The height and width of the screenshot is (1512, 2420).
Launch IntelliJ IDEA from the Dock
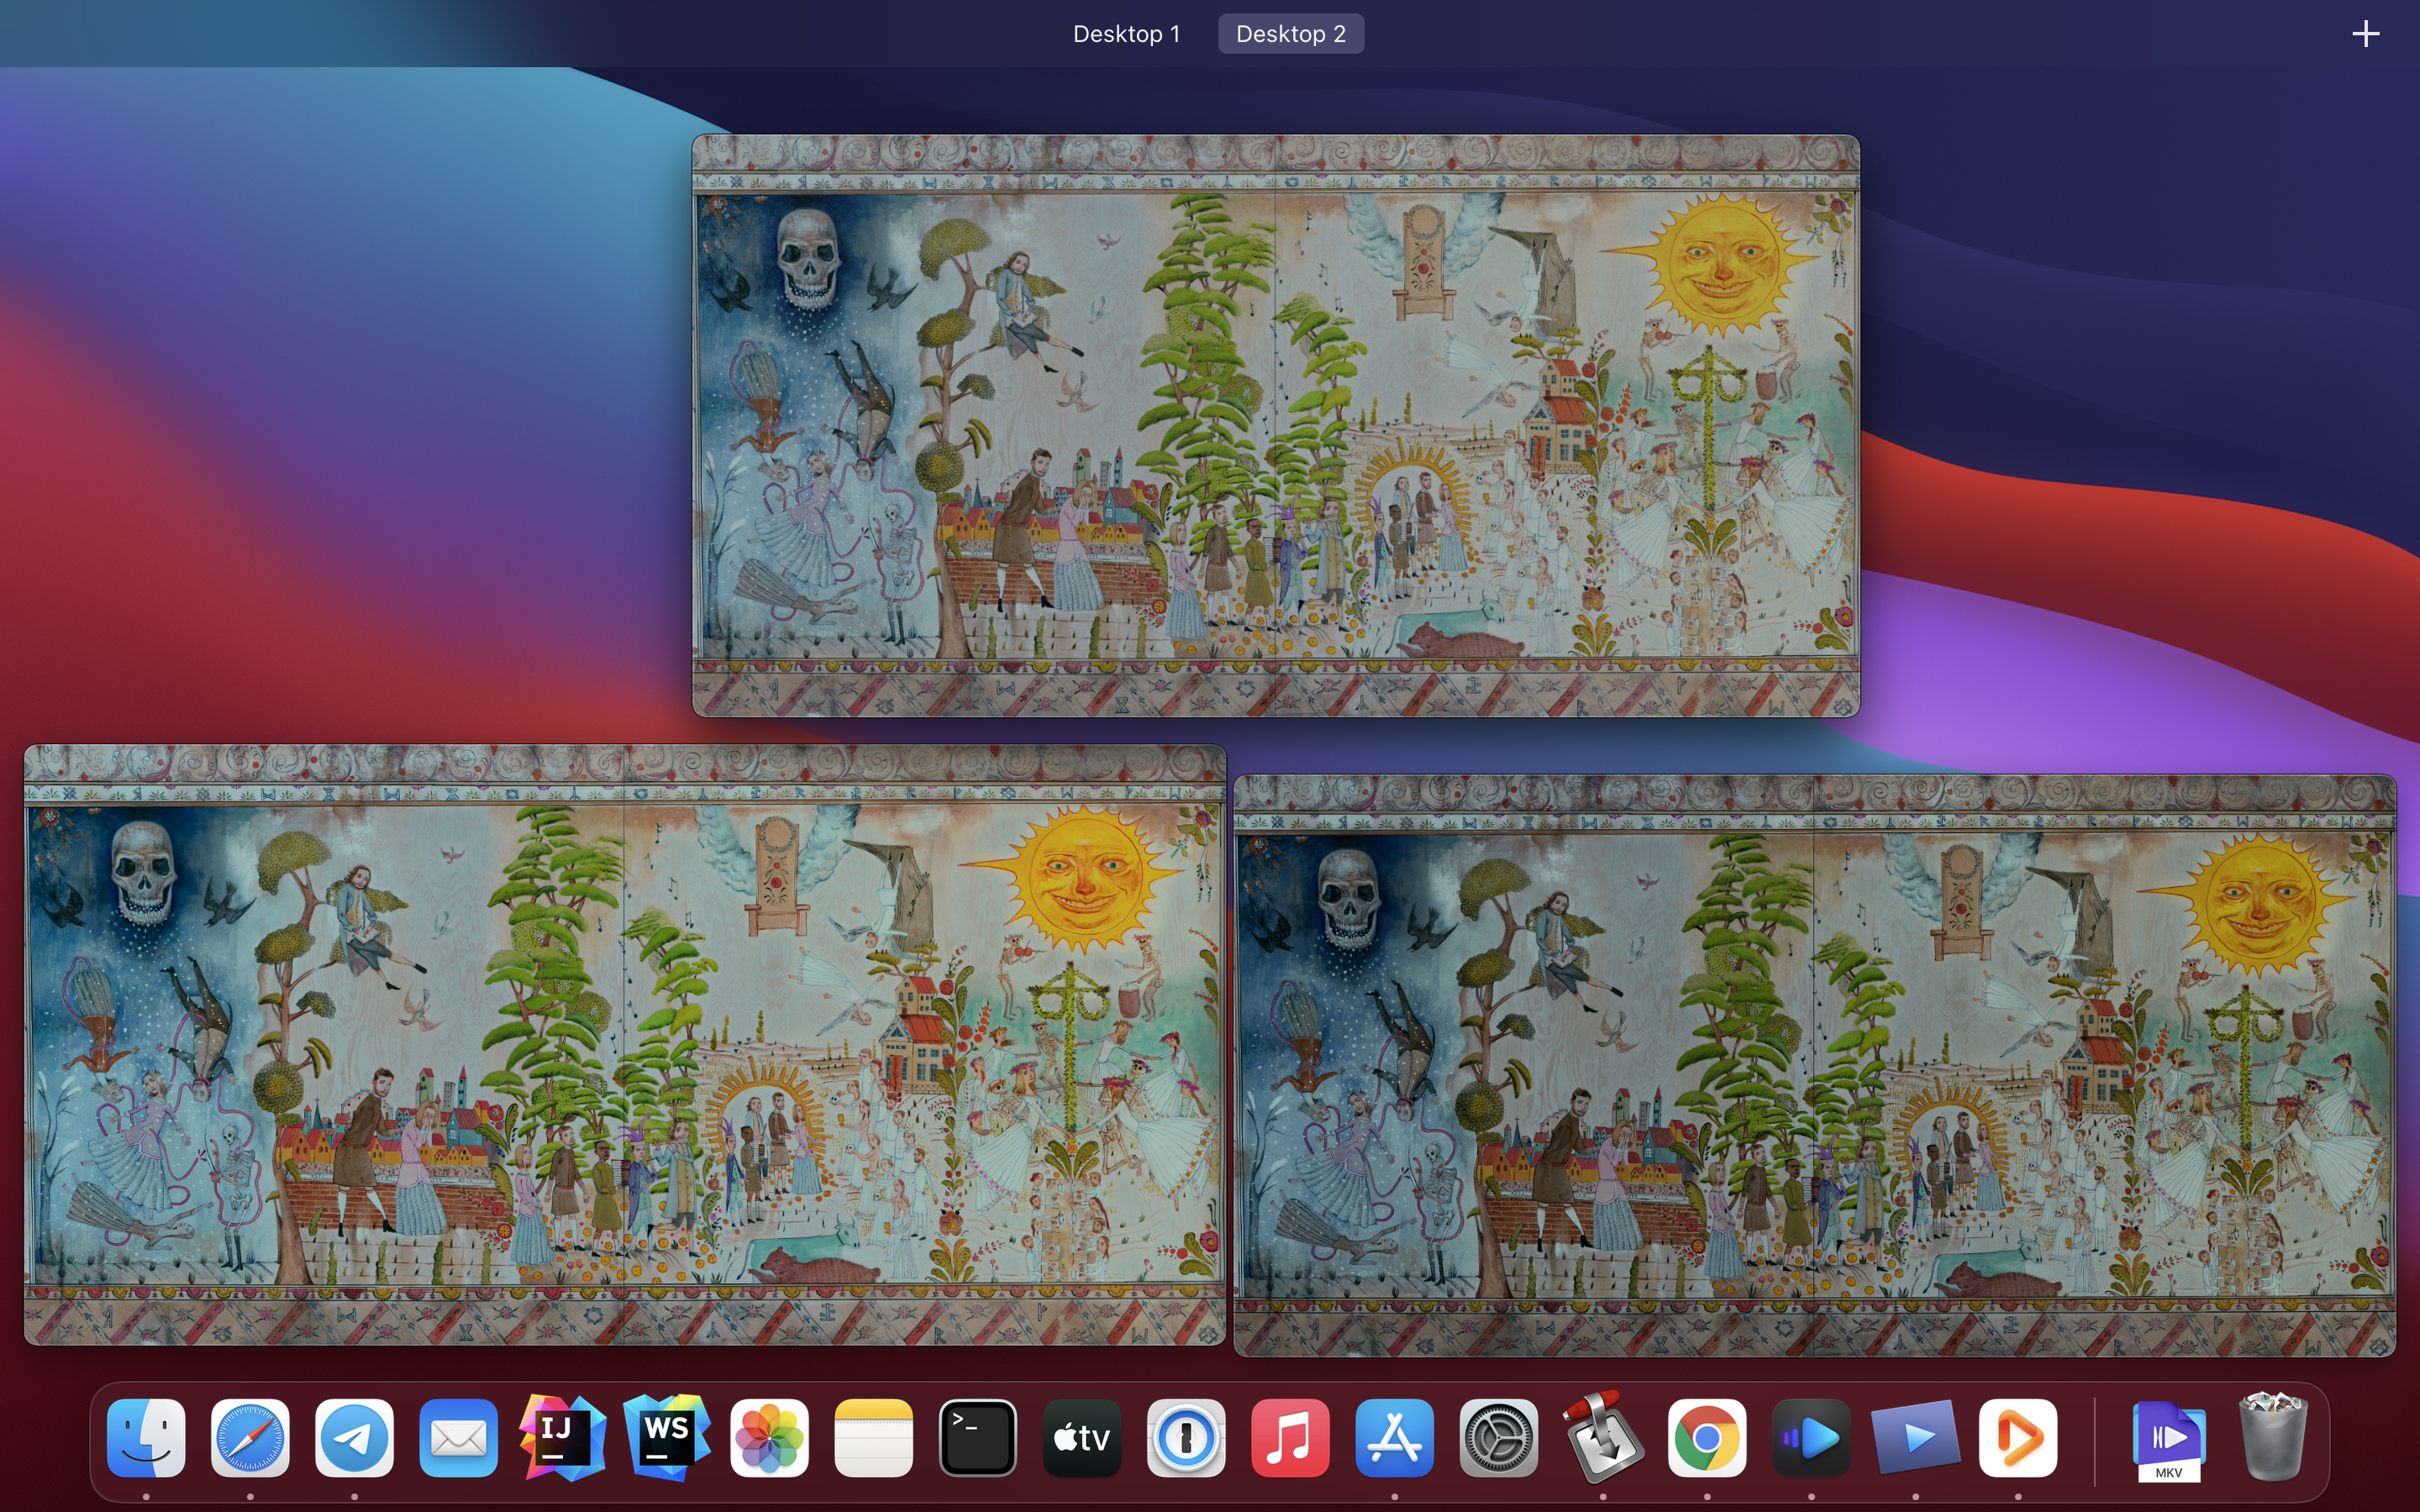coord(562,1438)
